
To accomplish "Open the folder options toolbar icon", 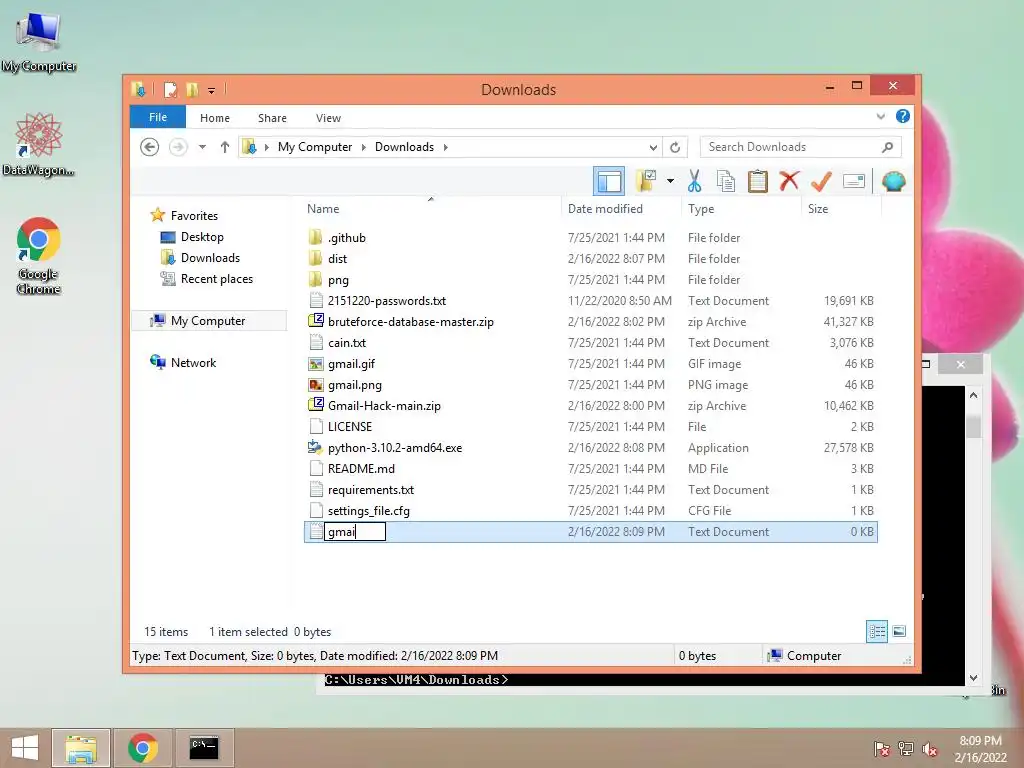I will click(646, 181).
